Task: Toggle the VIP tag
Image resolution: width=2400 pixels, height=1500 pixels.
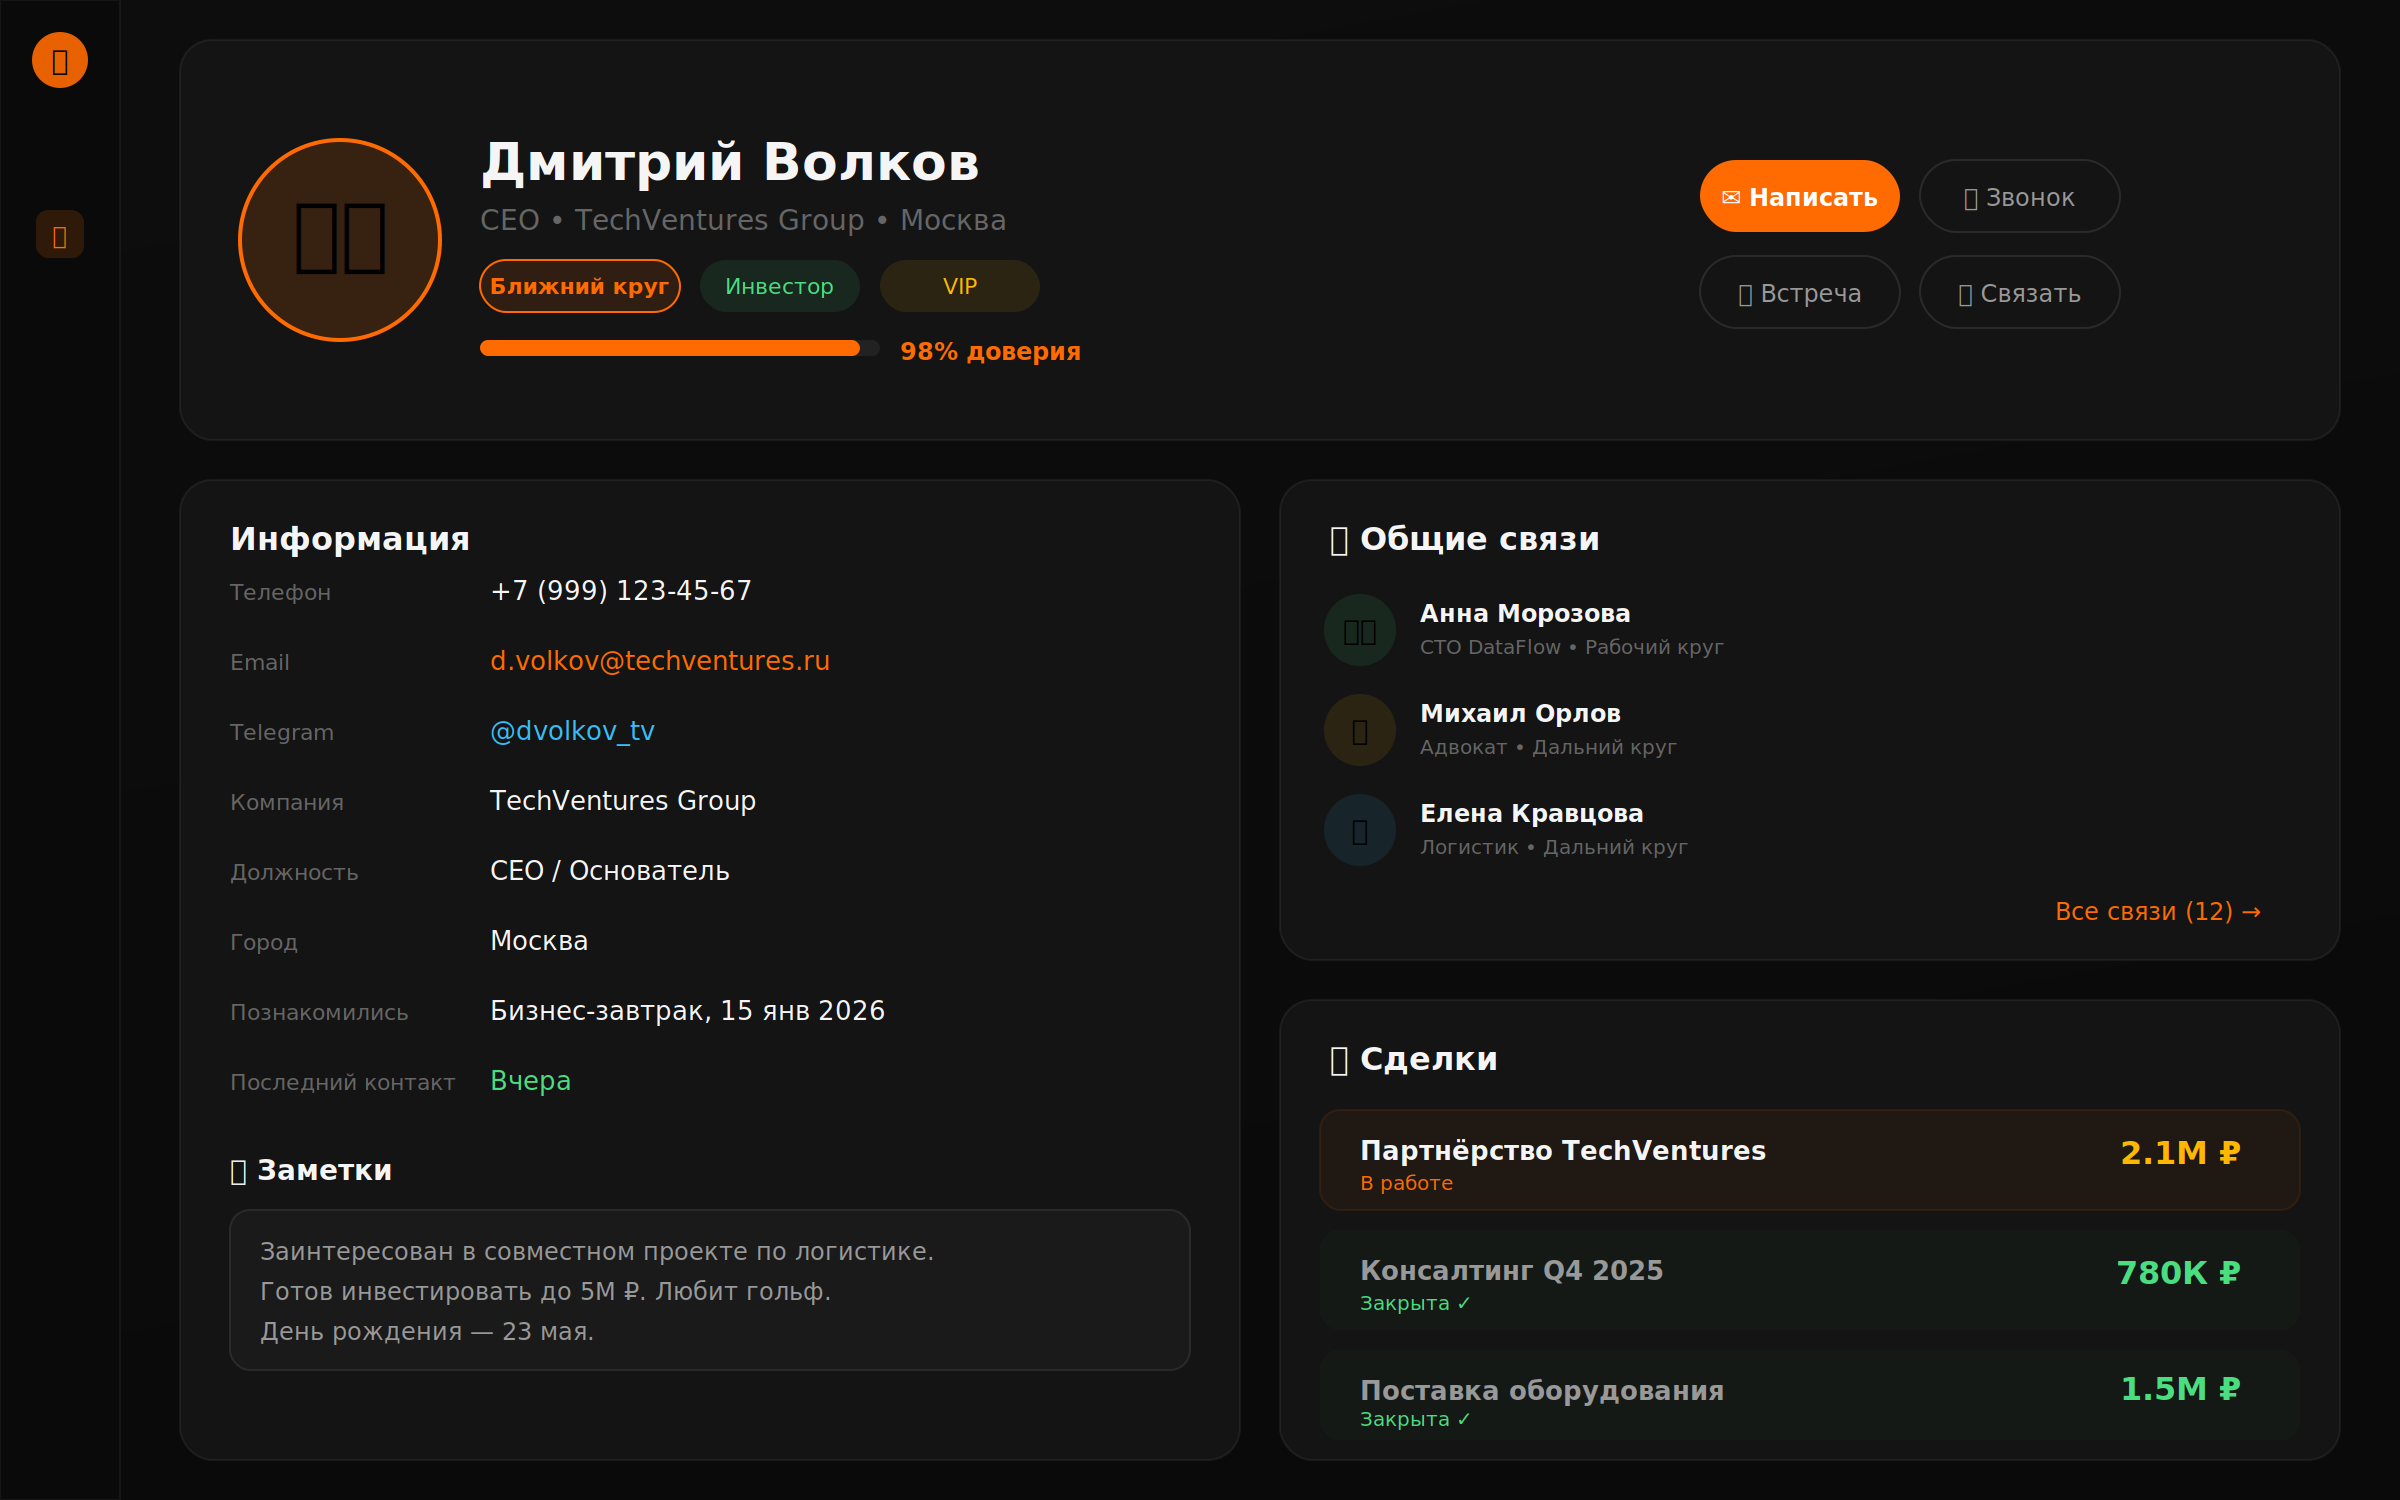Action: (958, 286)
